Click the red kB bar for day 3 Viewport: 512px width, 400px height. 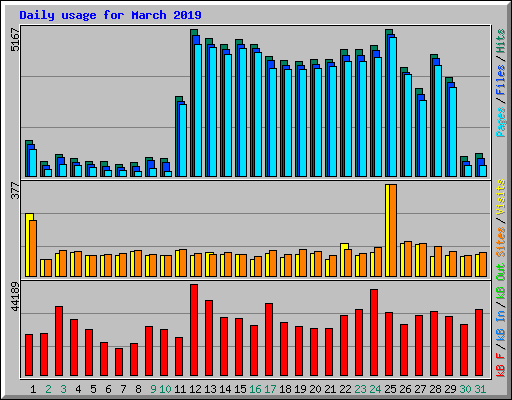[59, 341]
